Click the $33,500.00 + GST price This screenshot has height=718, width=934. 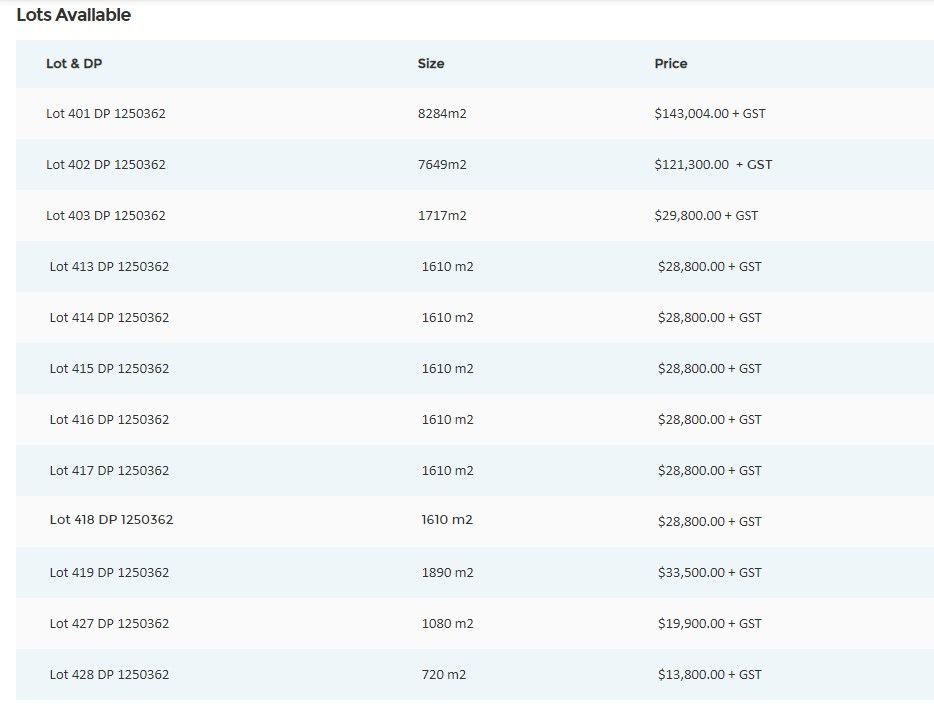(709, 573)
